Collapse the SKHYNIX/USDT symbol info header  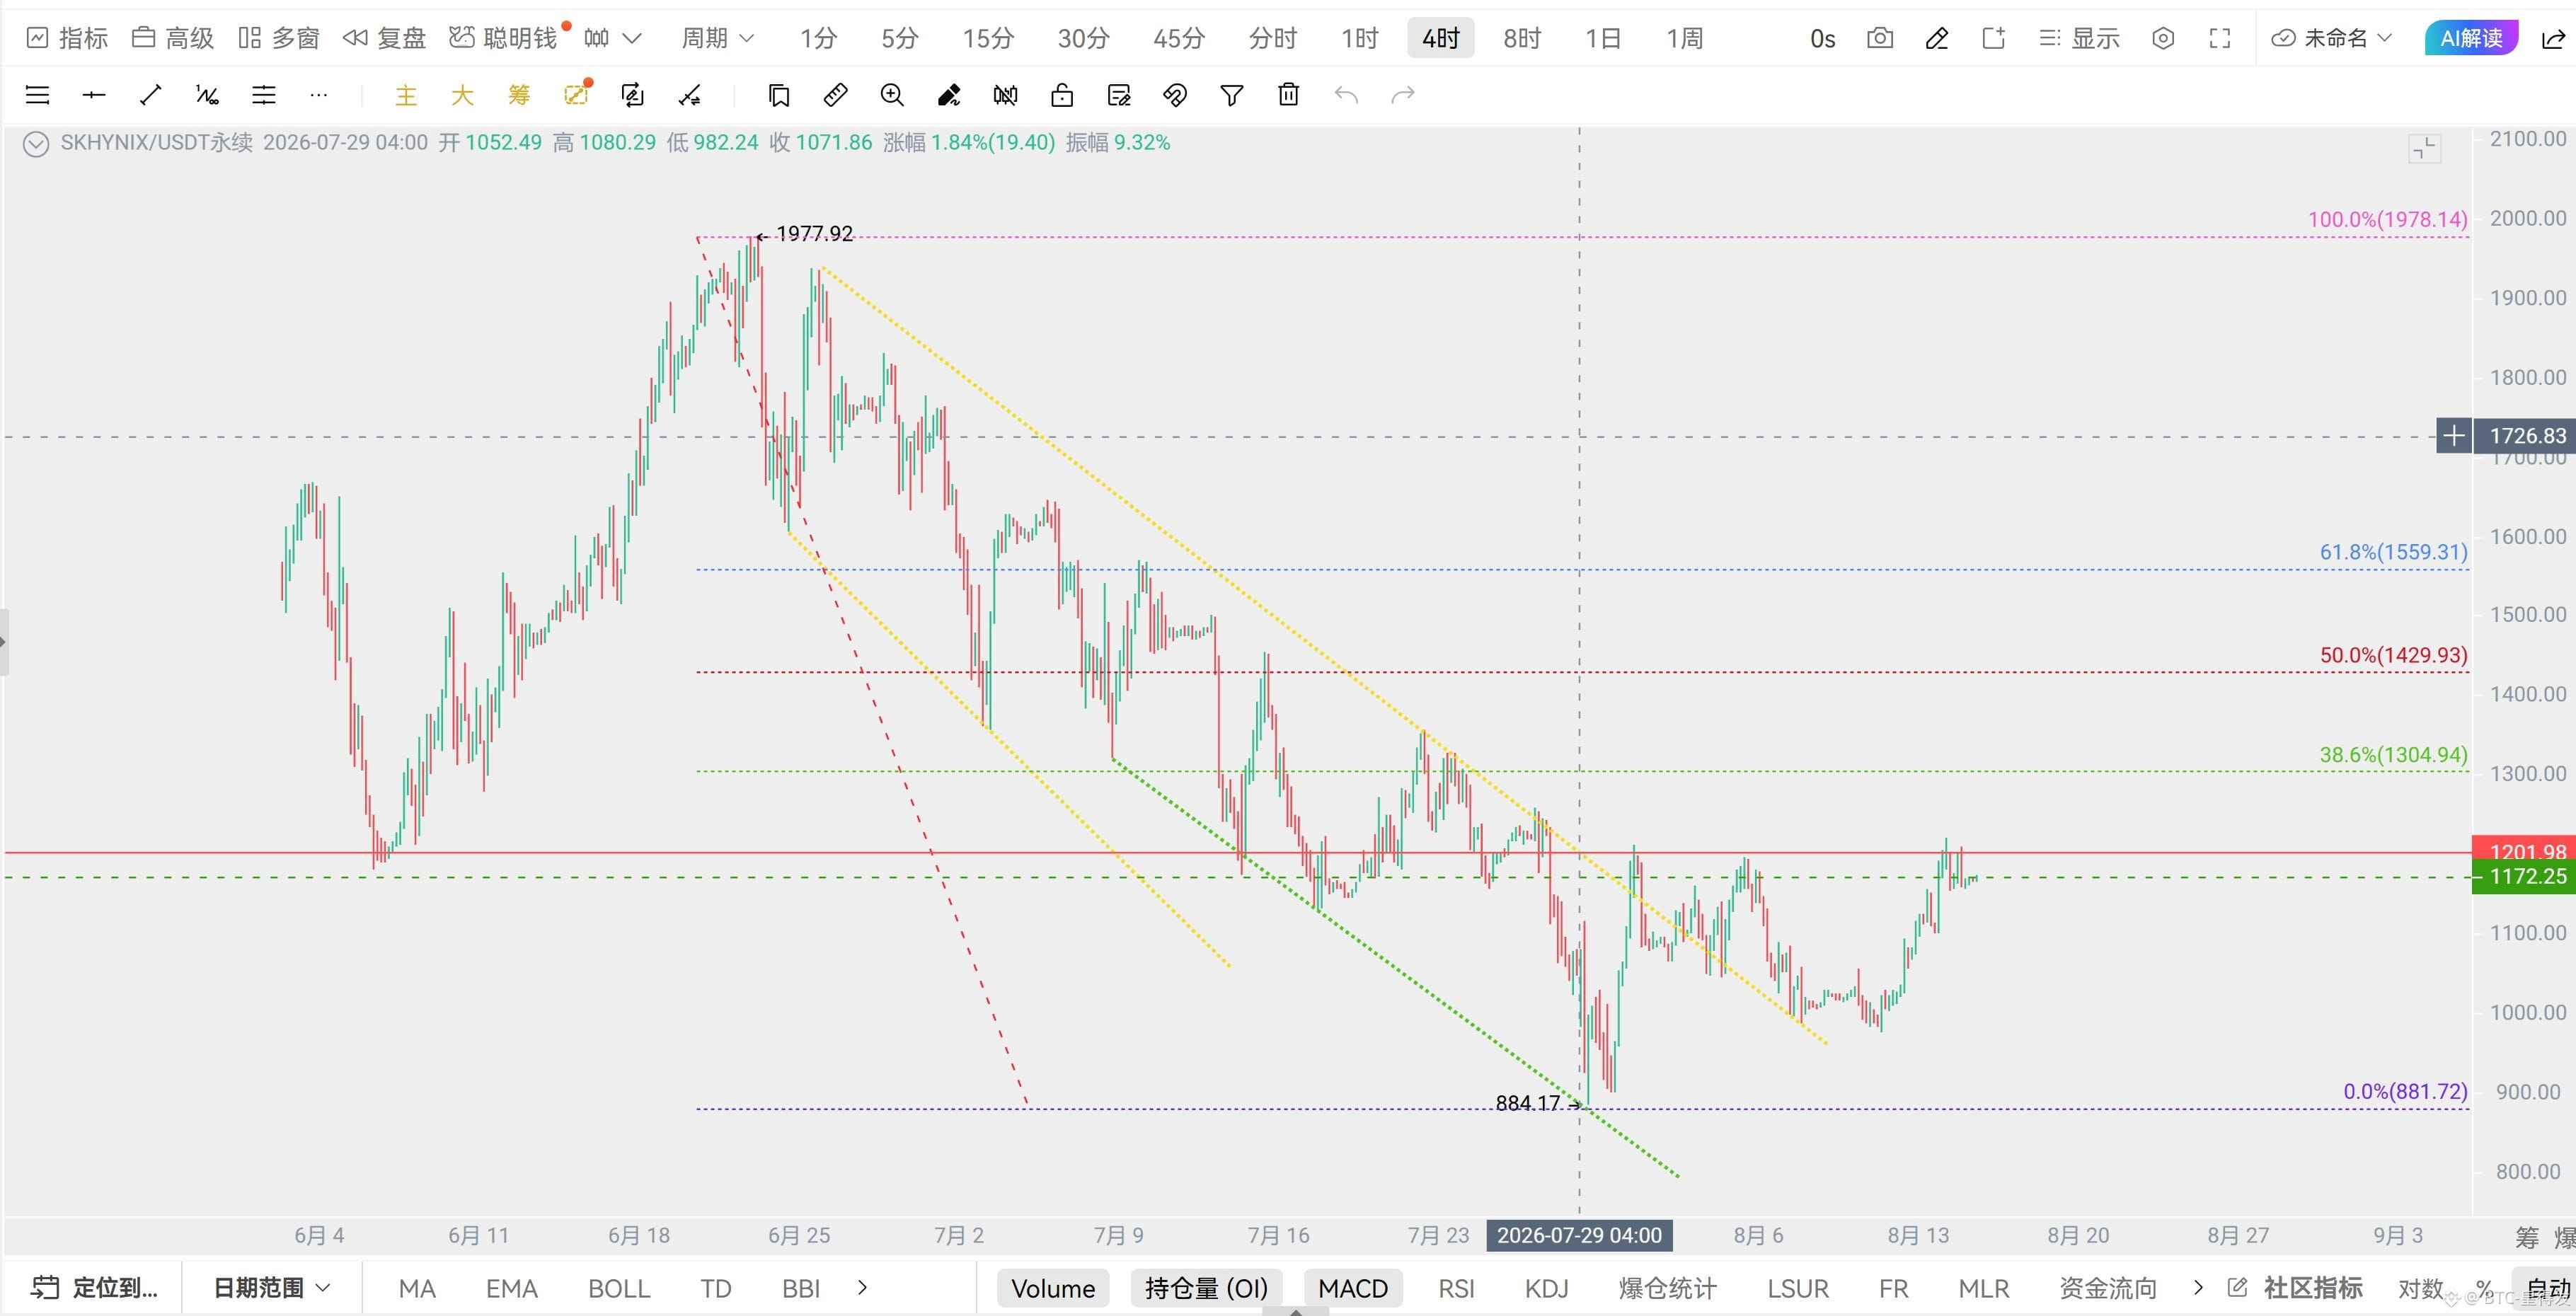tap(36, 144)
